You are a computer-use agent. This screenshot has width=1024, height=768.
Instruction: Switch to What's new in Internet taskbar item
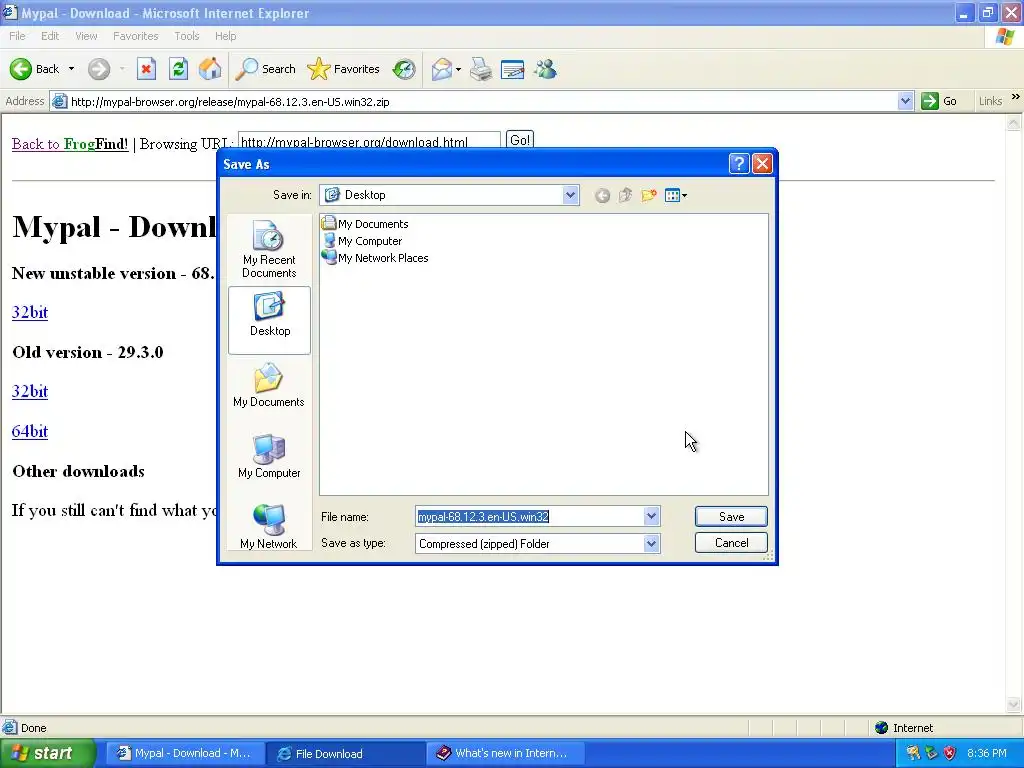pos(505,753)
